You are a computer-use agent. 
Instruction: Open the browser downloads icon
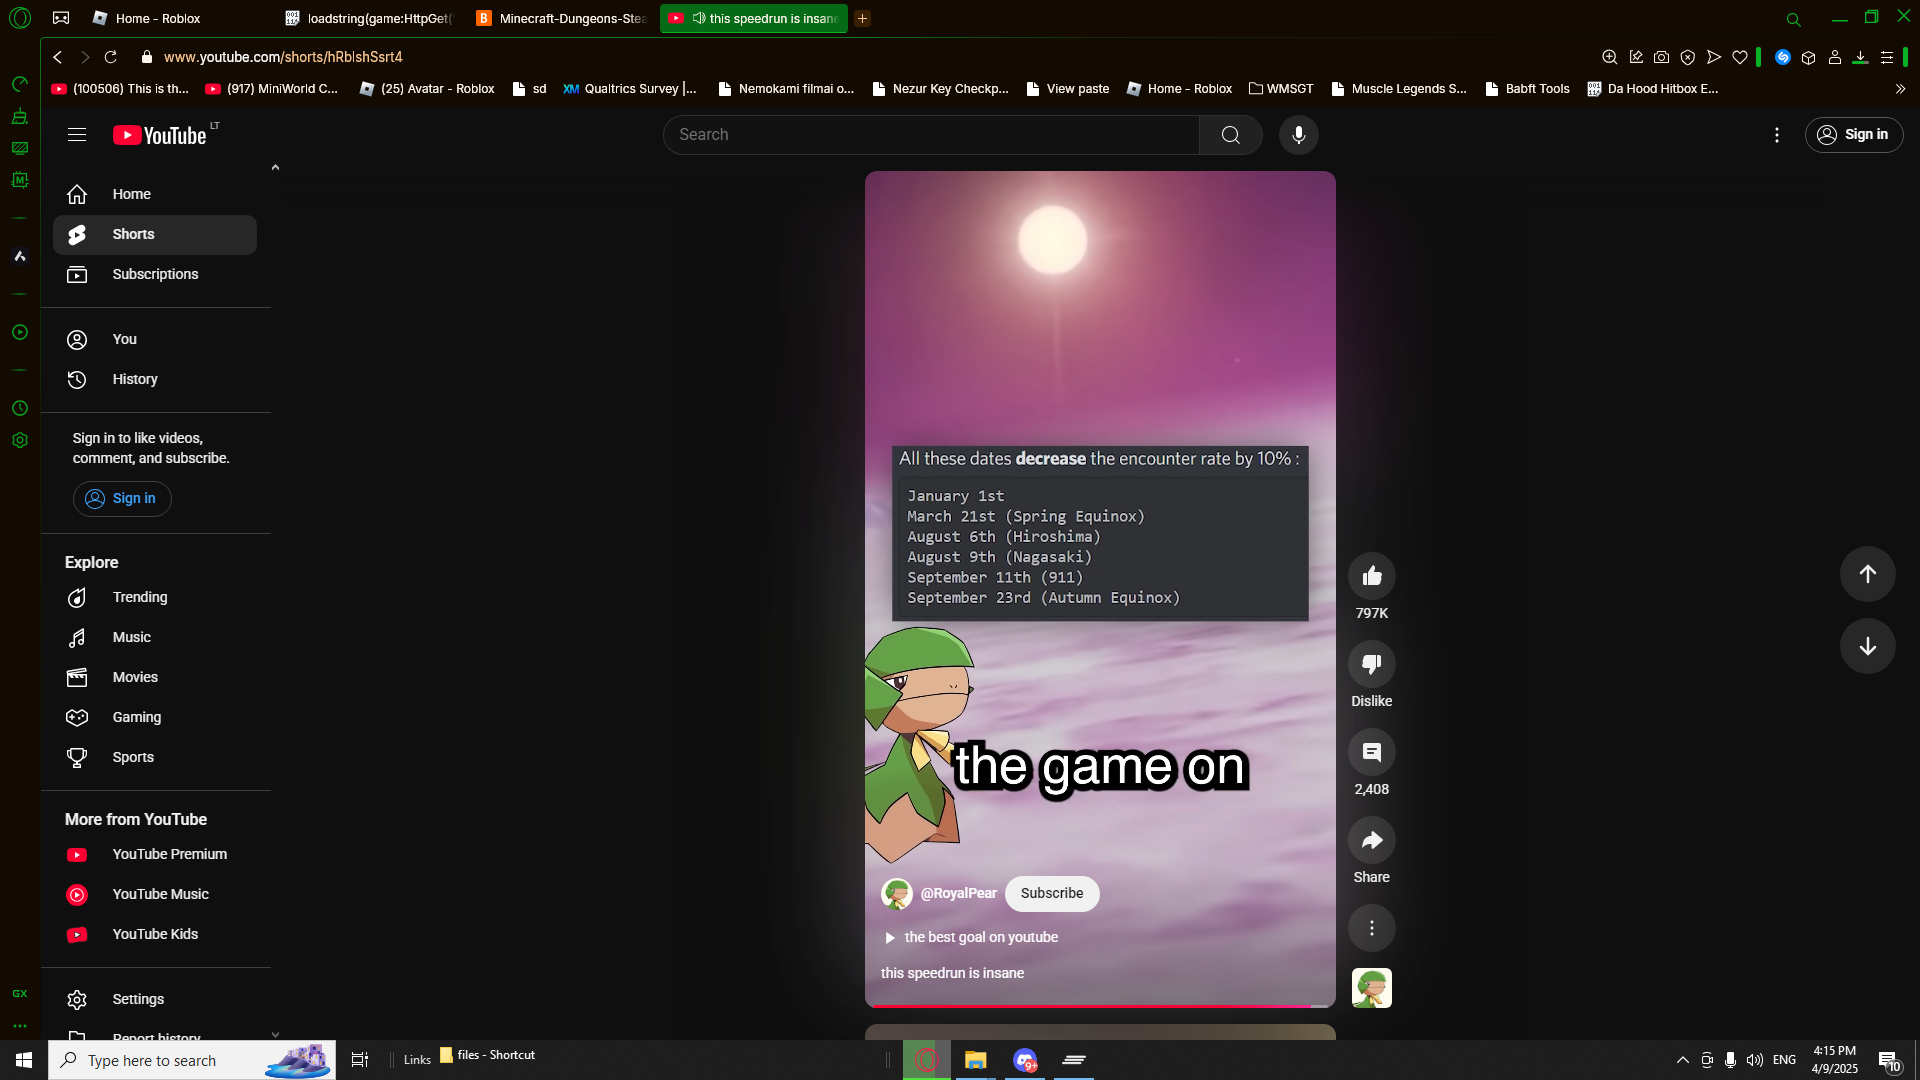(1860, 57)
